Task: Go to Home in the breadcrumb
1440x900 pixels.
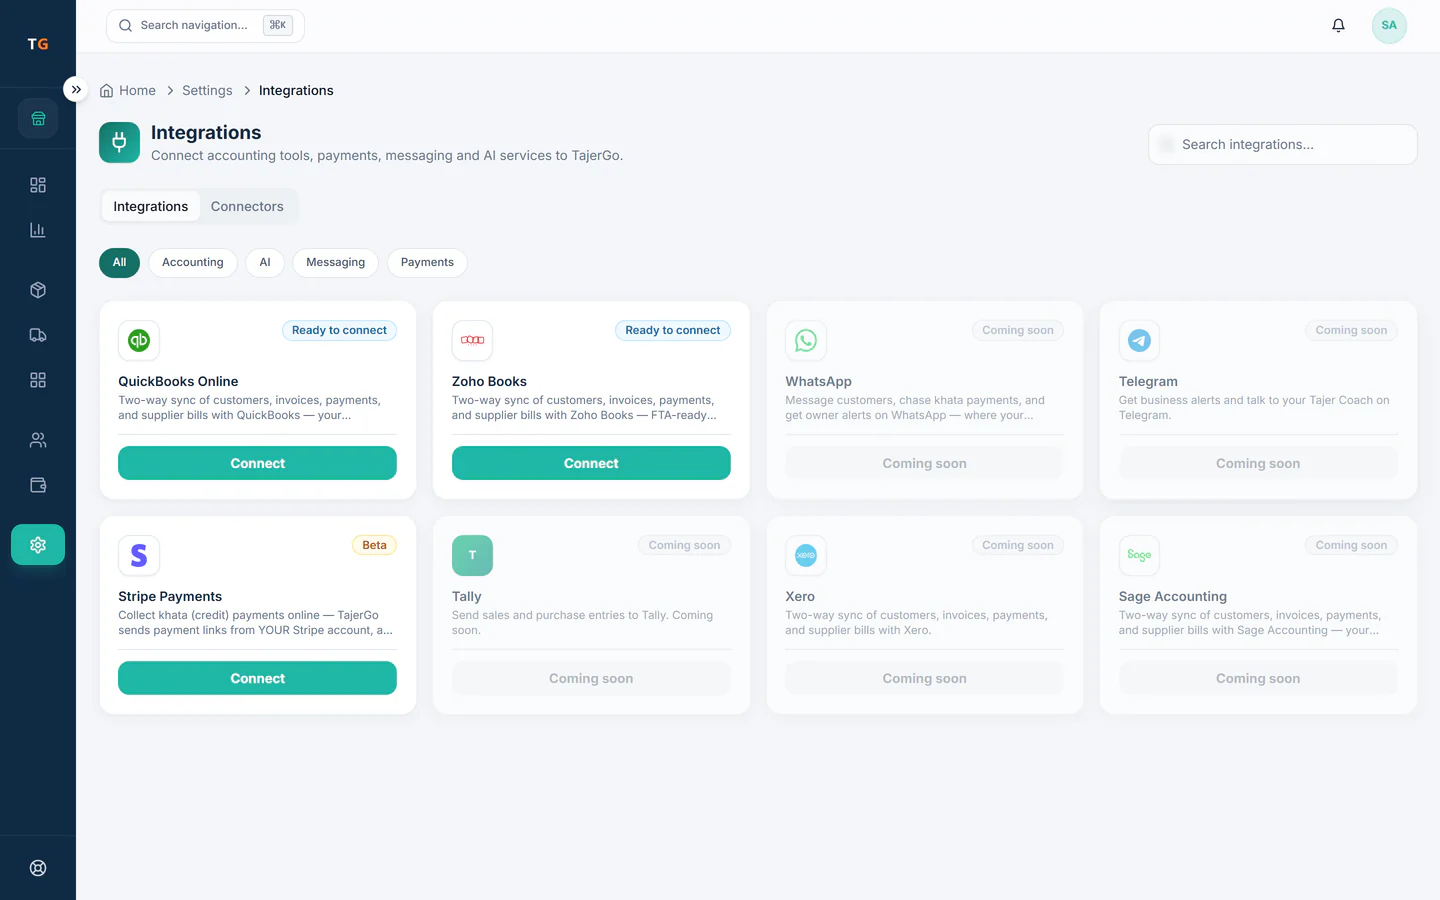Action: point(128,90)
